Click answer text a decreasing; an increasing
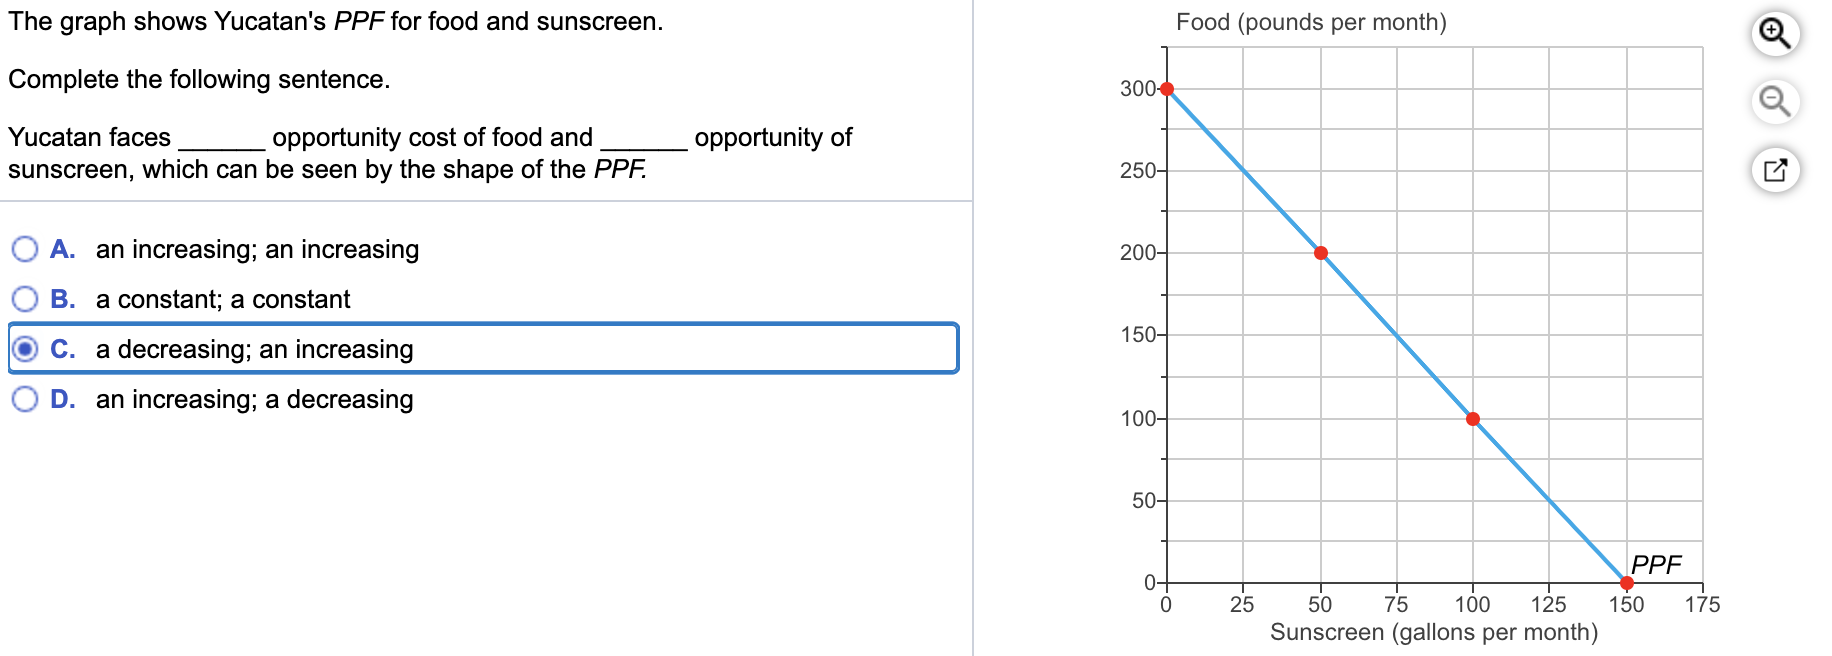 click(253, 348)
